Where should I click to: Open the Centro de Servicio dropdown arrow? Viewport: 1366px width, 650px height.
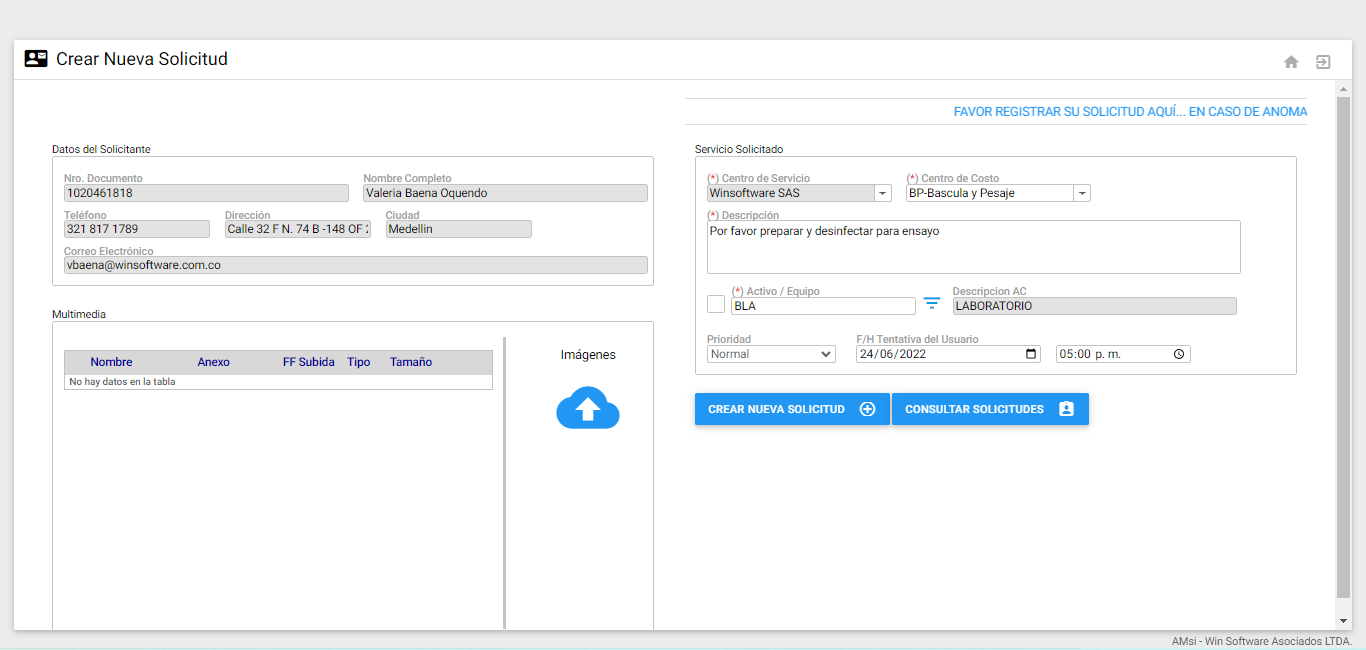[883, 193]
